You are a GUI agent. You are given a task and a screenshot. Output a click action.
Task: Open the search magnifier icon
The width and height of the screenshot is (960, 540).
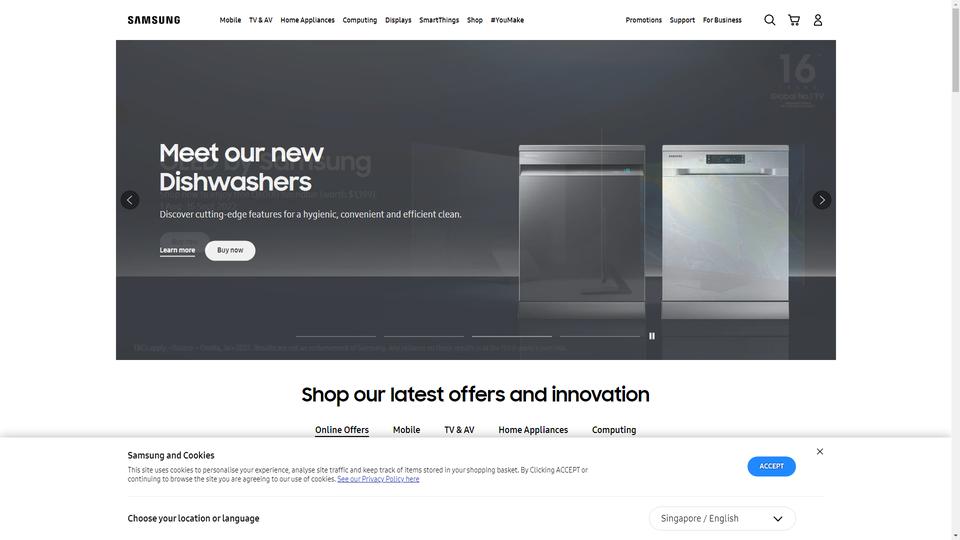point(770,20)
